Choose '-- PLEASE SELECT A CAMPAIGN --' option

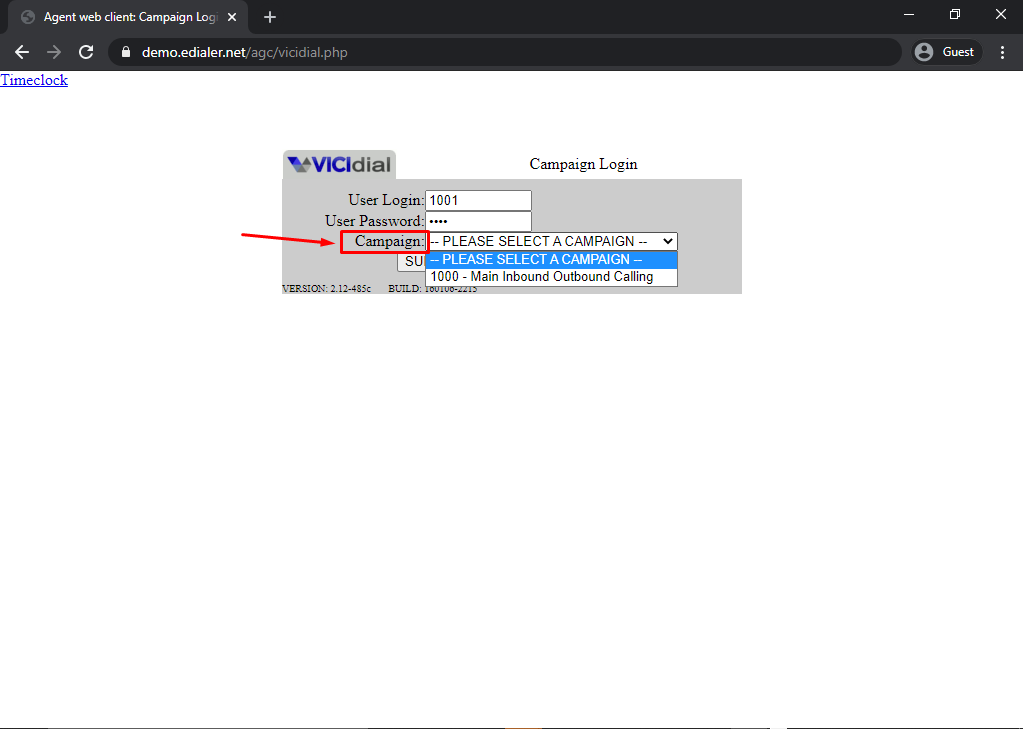(551, 259)
